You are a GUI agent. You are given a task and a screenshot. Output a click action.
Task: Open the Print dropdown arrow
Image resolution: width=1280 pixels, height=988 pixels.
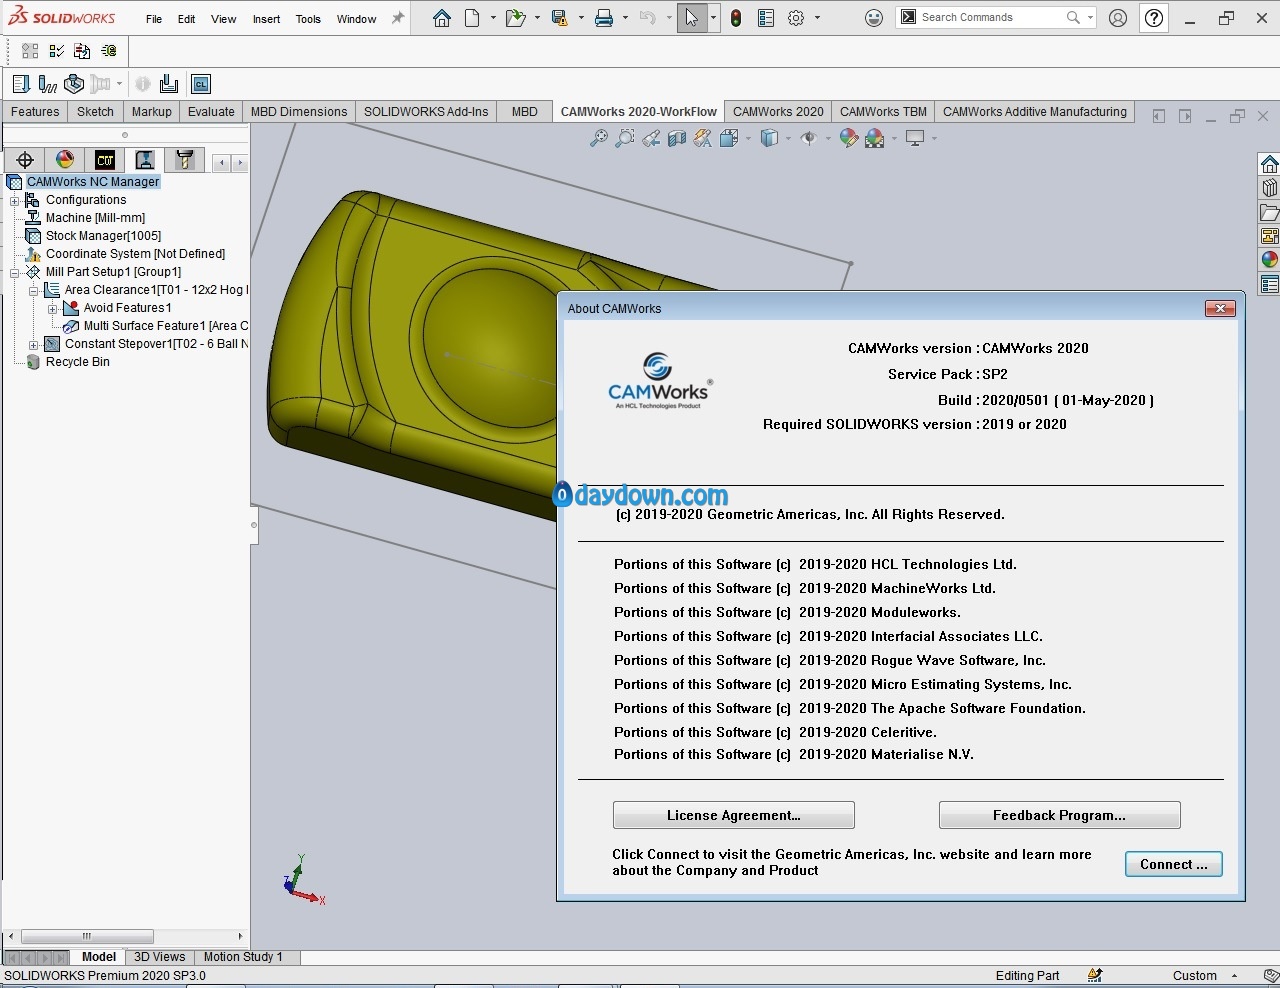pyautogui.click(x=625, y=18)
